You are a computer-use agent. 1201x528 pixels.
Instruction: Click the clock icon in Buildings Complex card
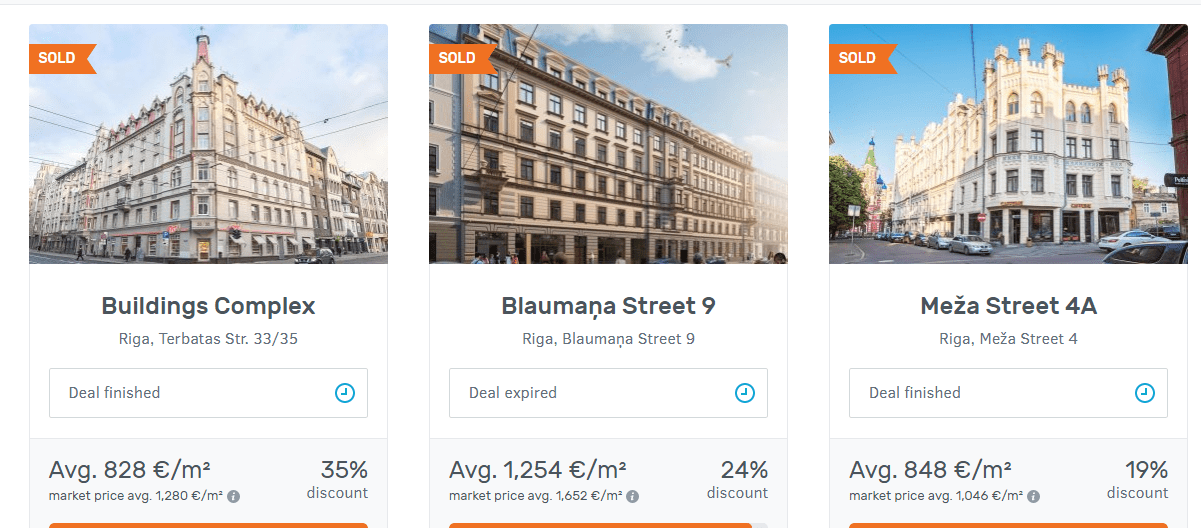344,393
